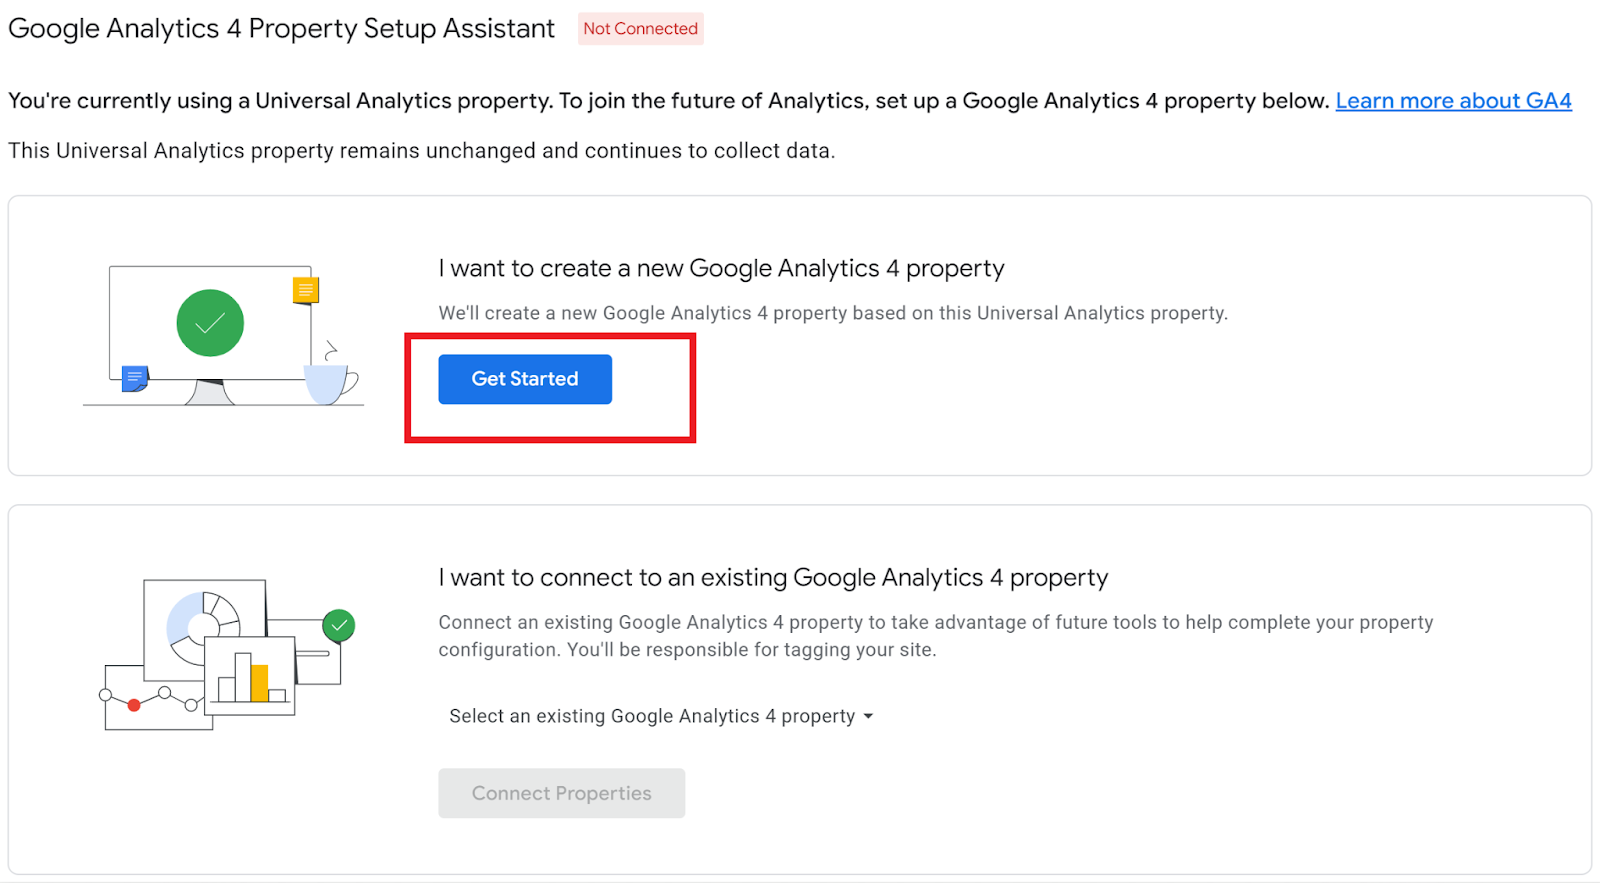Click the green checkmark inside the monitor illustration
Viewport: 1600px width, 883px height.
point(210,323)
